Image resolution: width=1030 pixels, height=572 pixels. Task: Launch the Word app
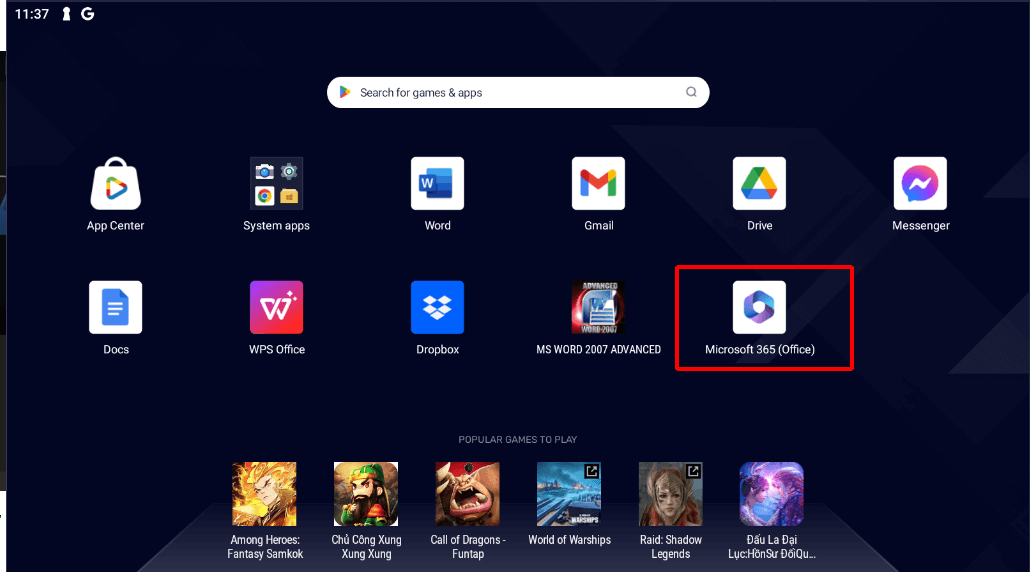click(437, 184)
